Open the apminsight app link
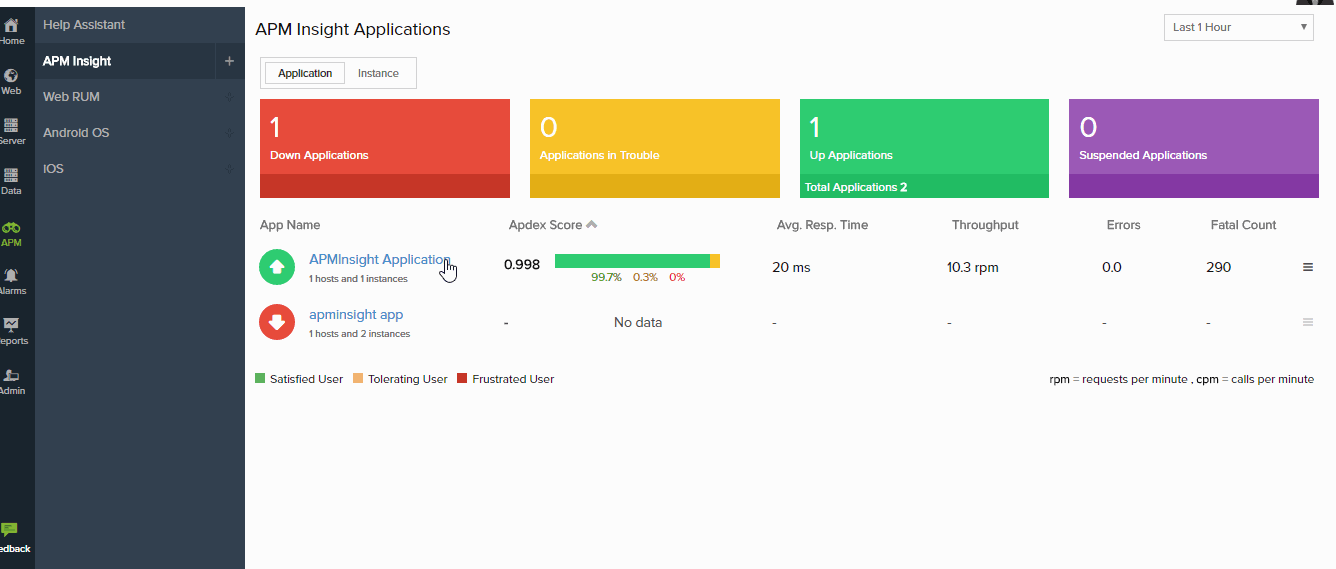Screen dimensions: 1336x569 [356, 315]
